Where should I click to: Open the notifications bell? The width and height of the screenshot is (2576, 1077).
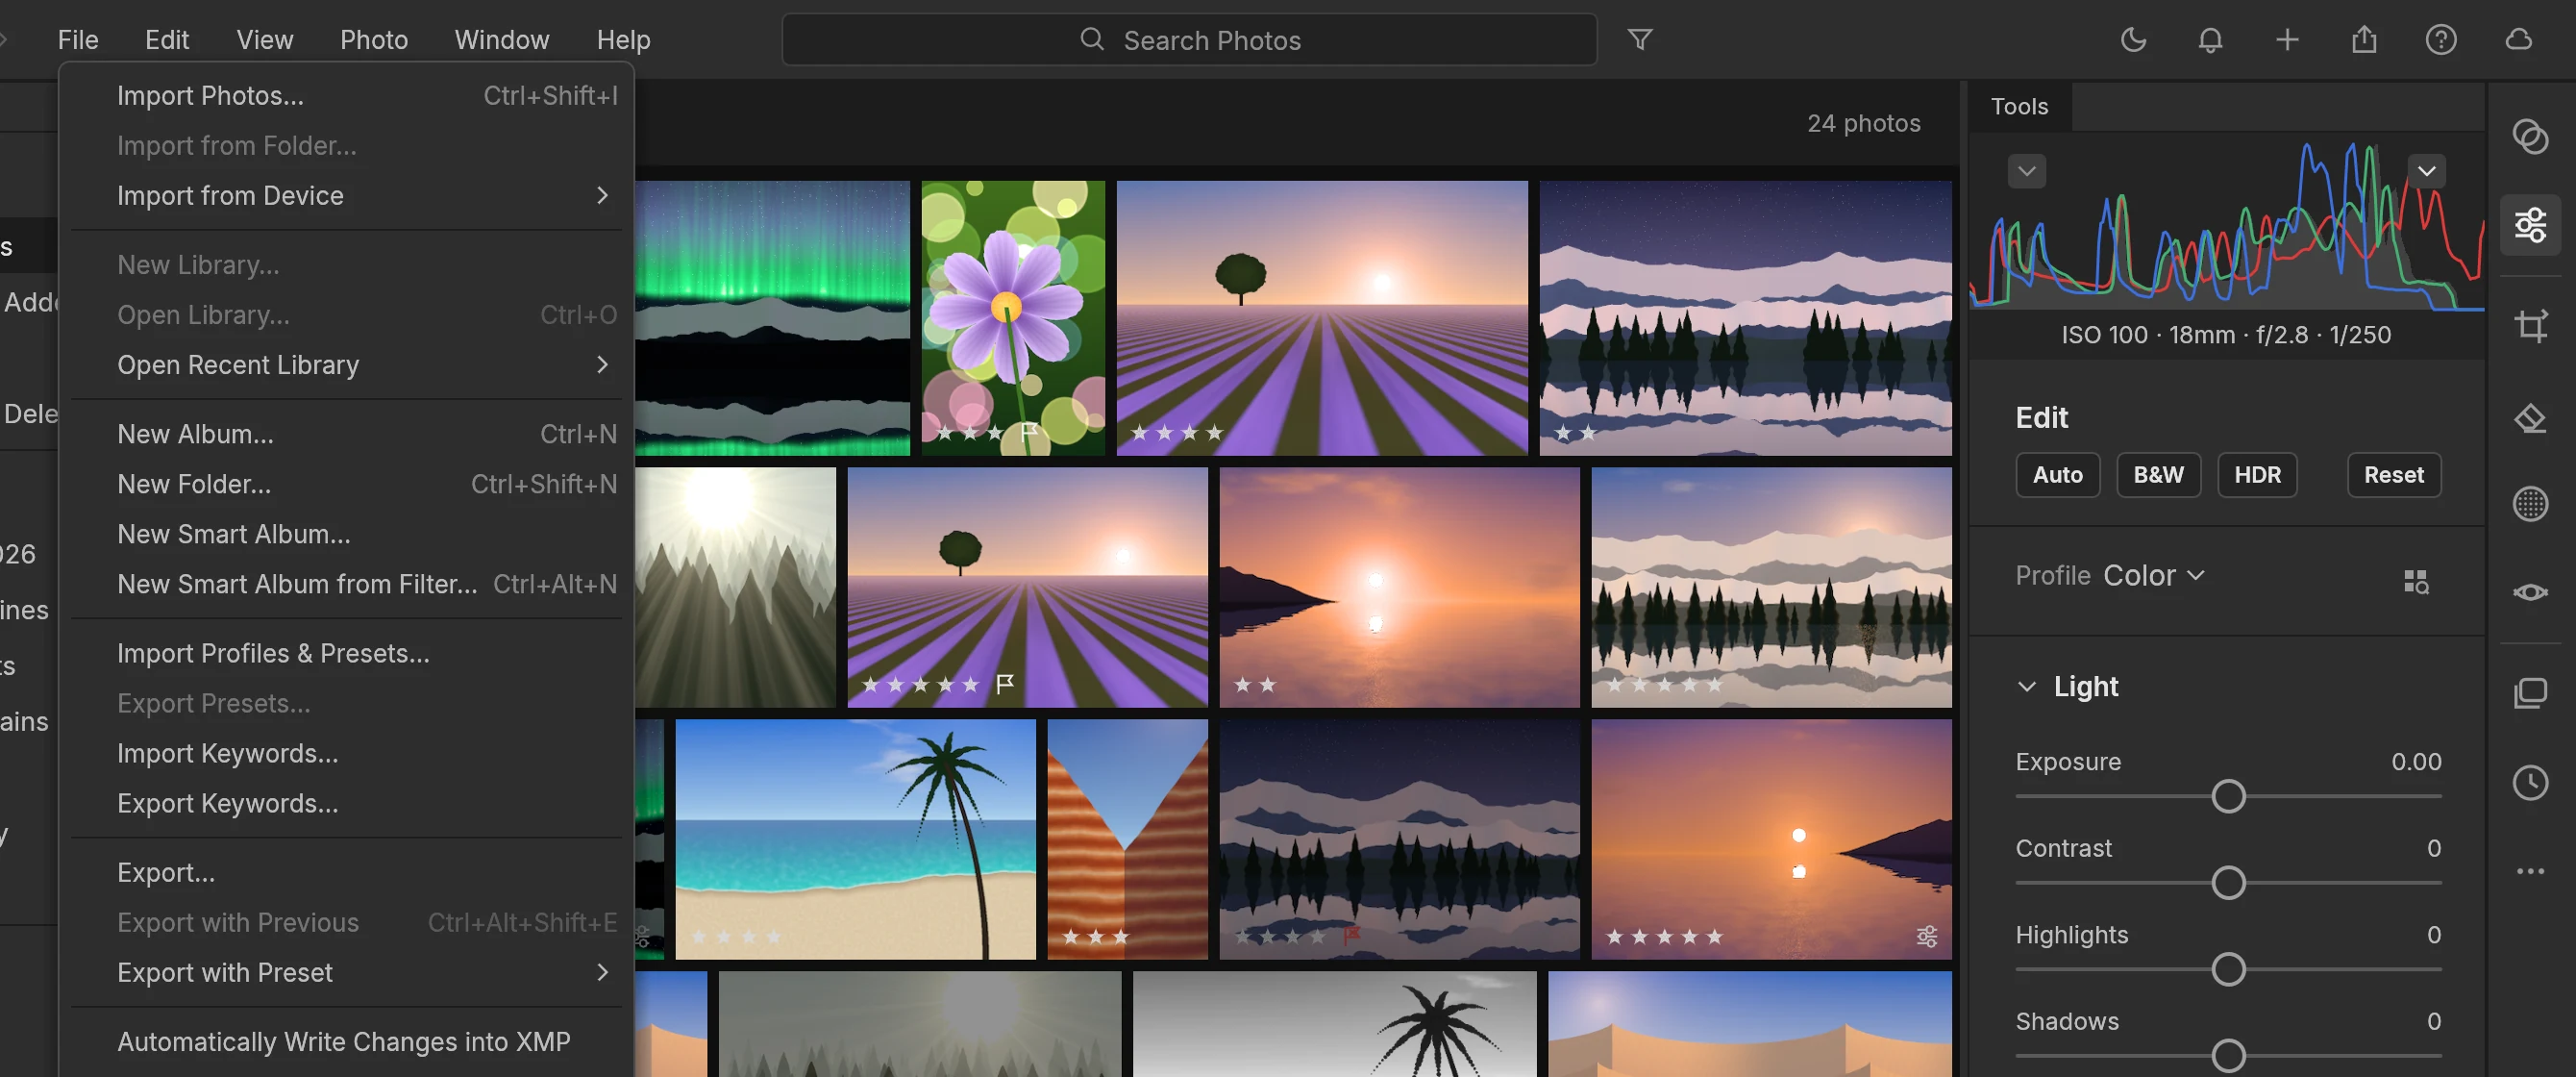(x=2210, y=40)
